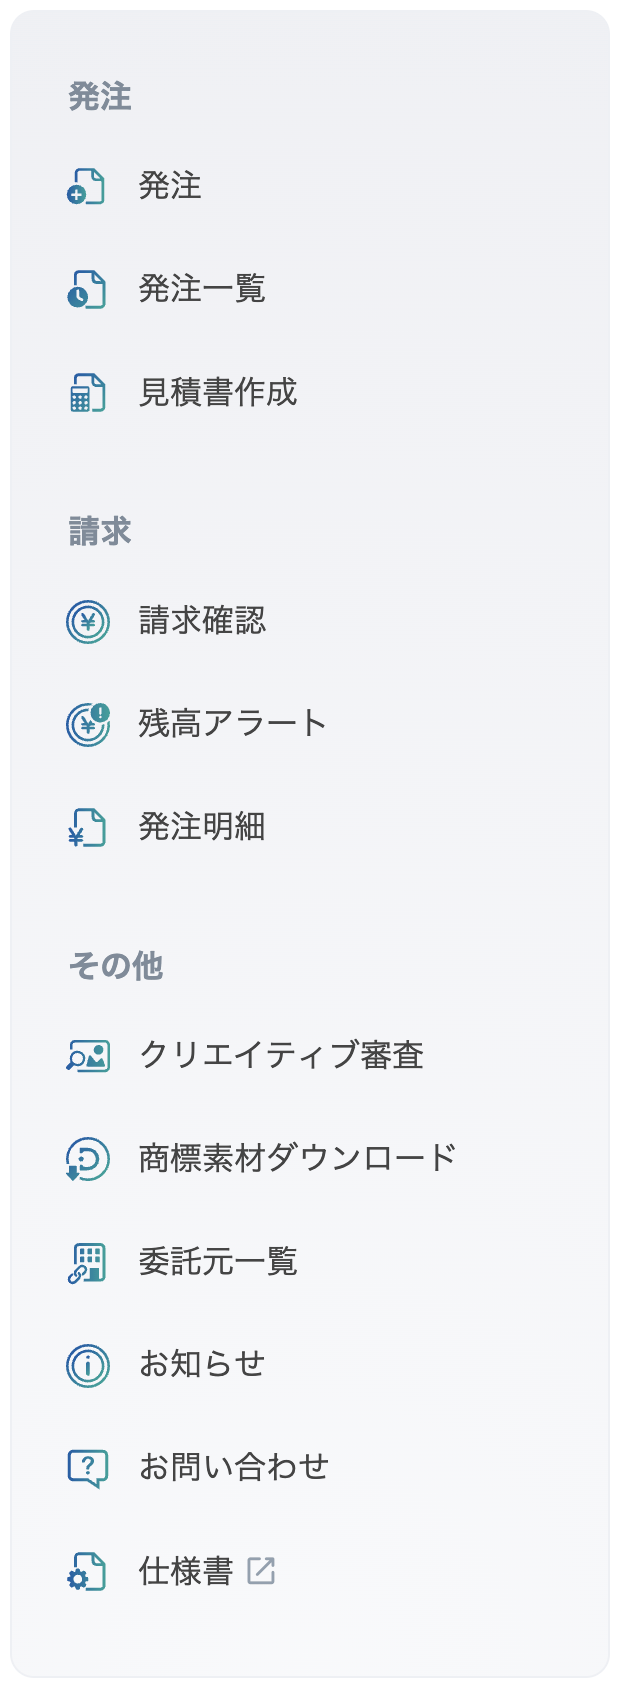Click the 商標素材ダウンロード download icon
This screenshot has height=1692, width=624.
(x=87, y=1159)
